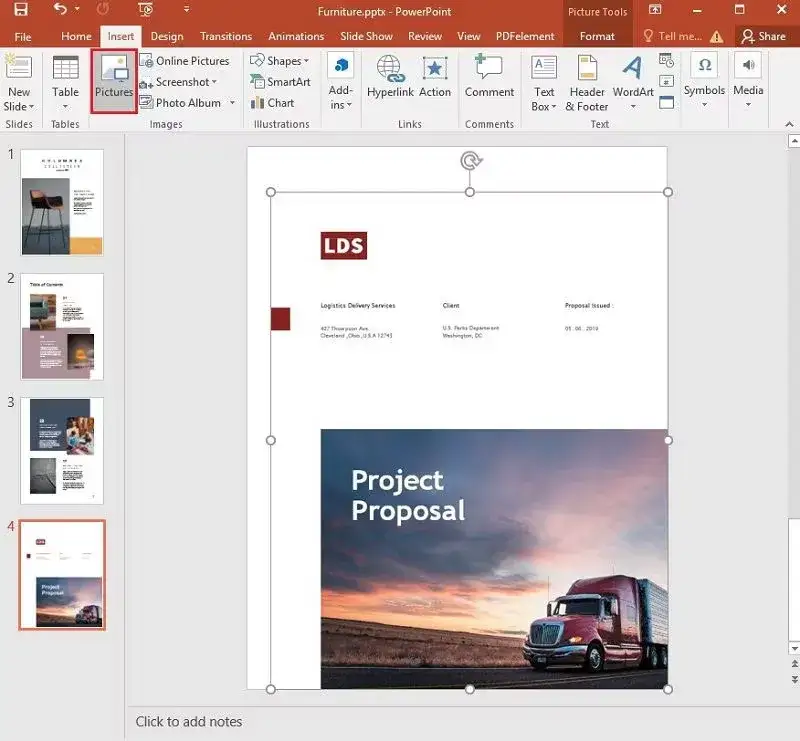Screen dimensions: 800x741
Task: Click the Date & Time icon
Action: pos(666,60)
